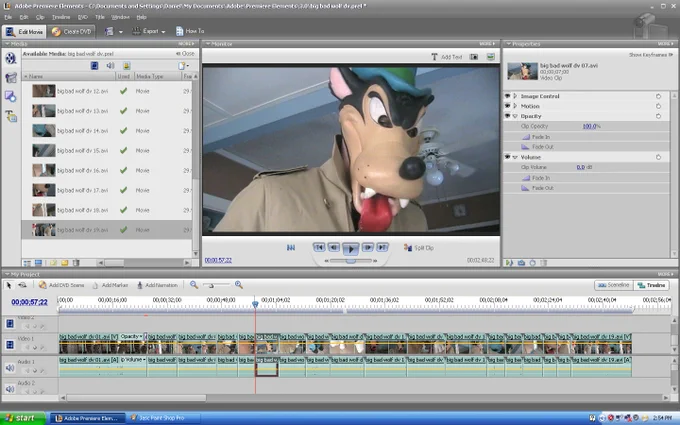Open the Media view icon in Media sidebar
The height and width of the screenshot is (425, 680).
(x=10, y=58)
